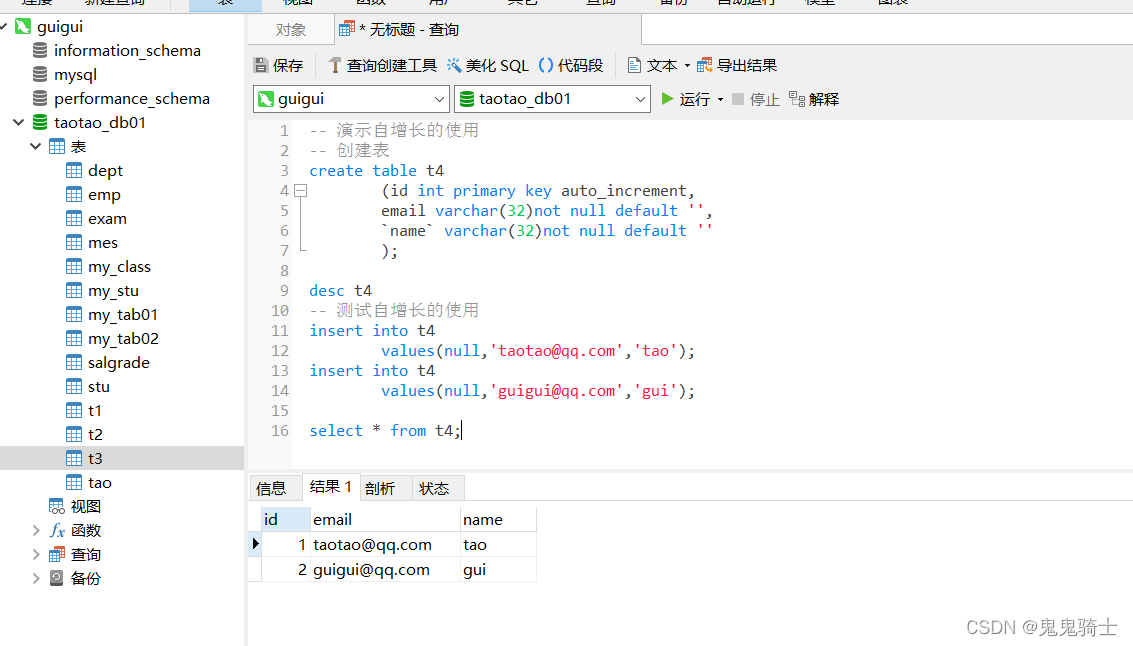
Task: Open the 运行 dropdown arrow
Action: (720, 100)
